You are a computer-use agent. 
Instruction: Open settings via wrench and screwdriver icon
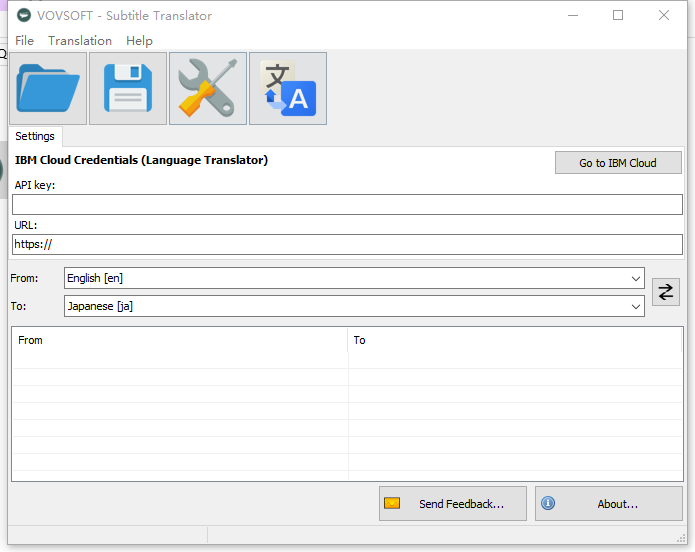point(208,89)
